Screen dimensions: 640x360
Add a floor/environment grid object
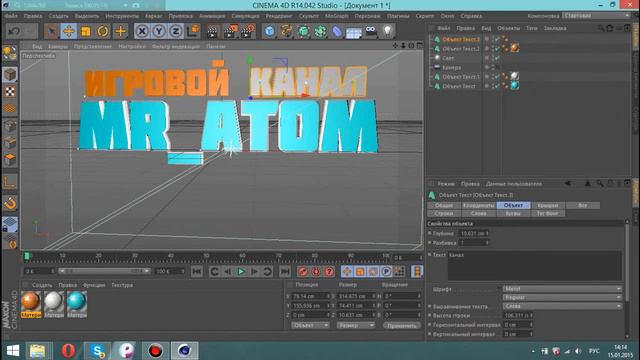pyautogui.click(x=353, y=32)
